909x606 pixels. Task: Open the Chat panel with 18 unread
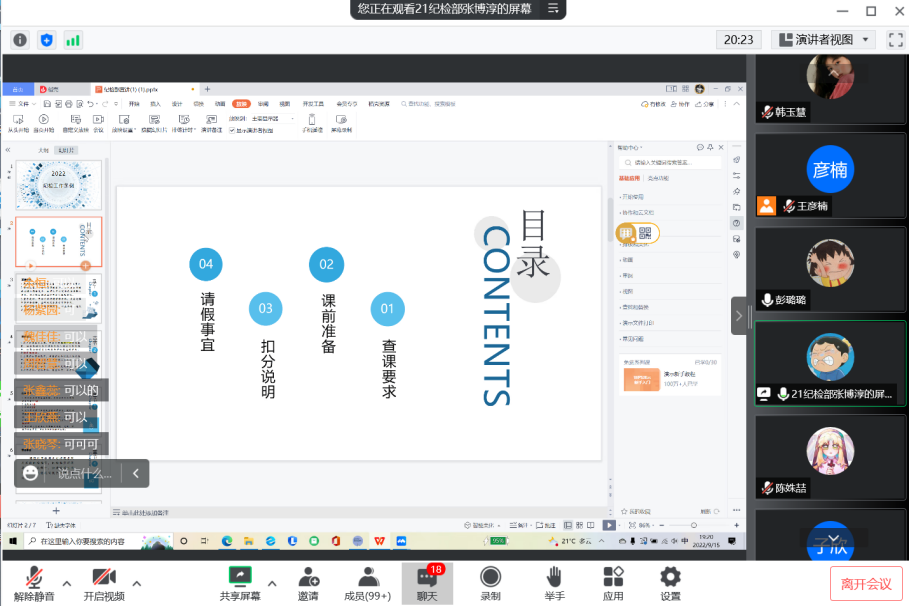point(427,583)
